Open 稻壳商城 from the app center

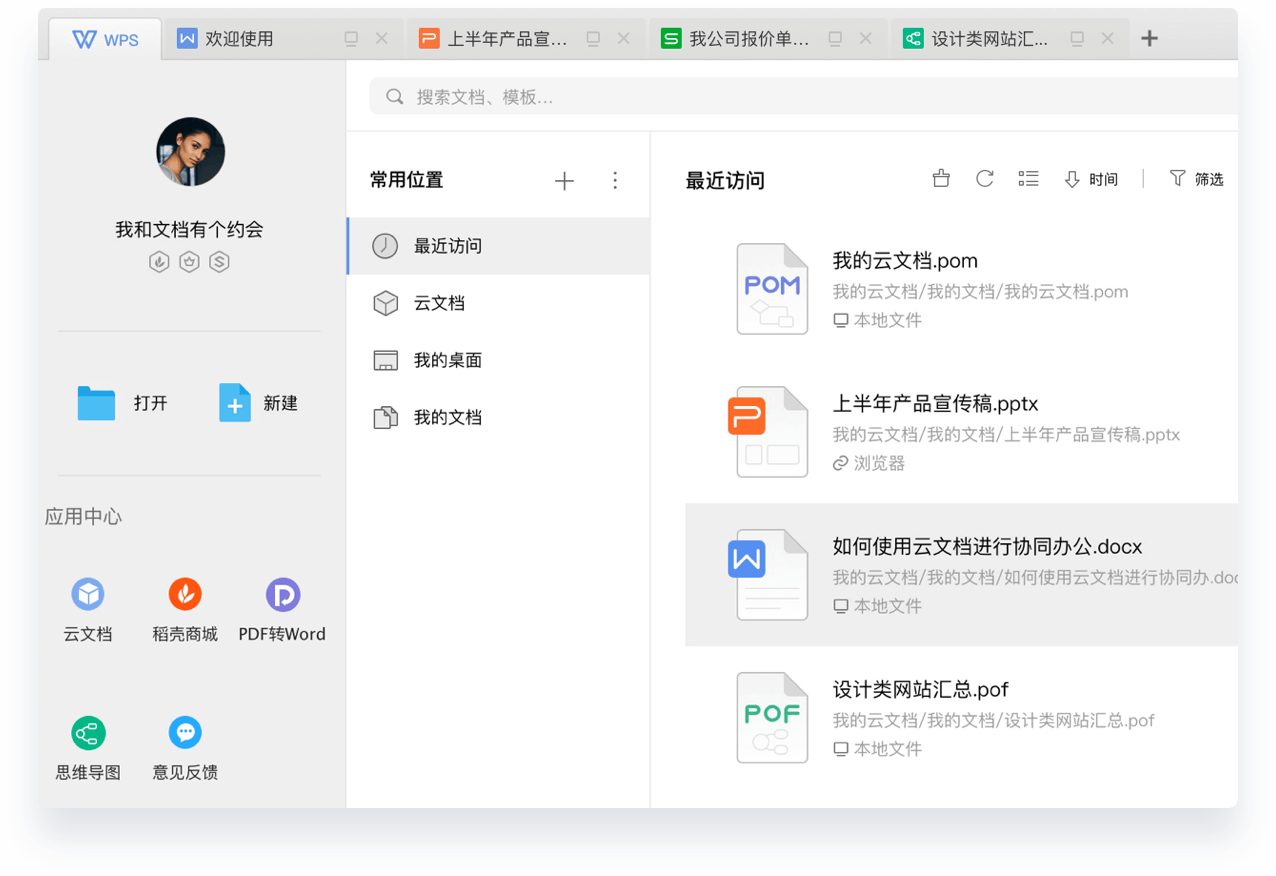(x=184, y=593)
